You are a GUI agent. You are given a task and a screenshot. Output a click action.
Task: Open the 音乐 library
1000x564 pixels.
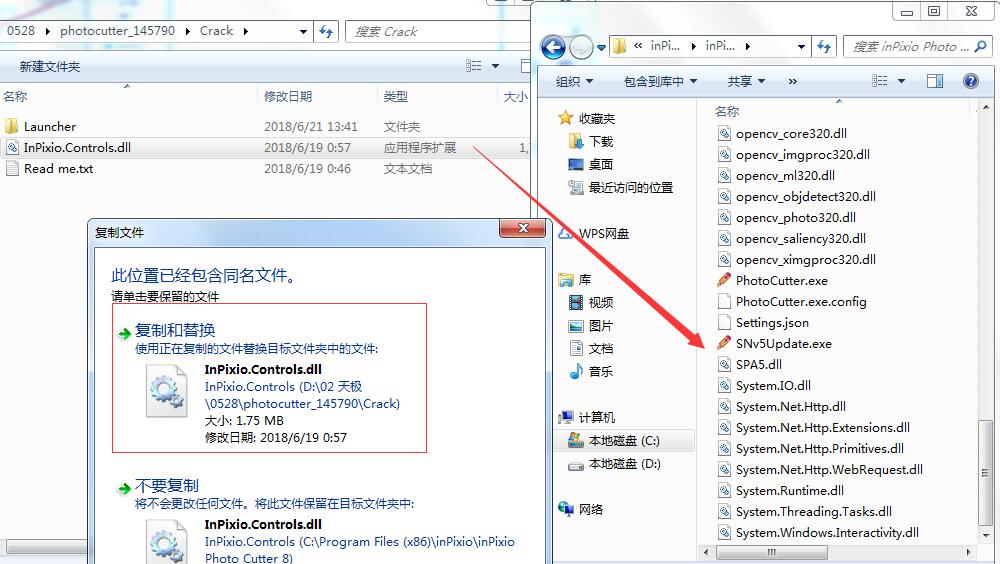point(600,371)
